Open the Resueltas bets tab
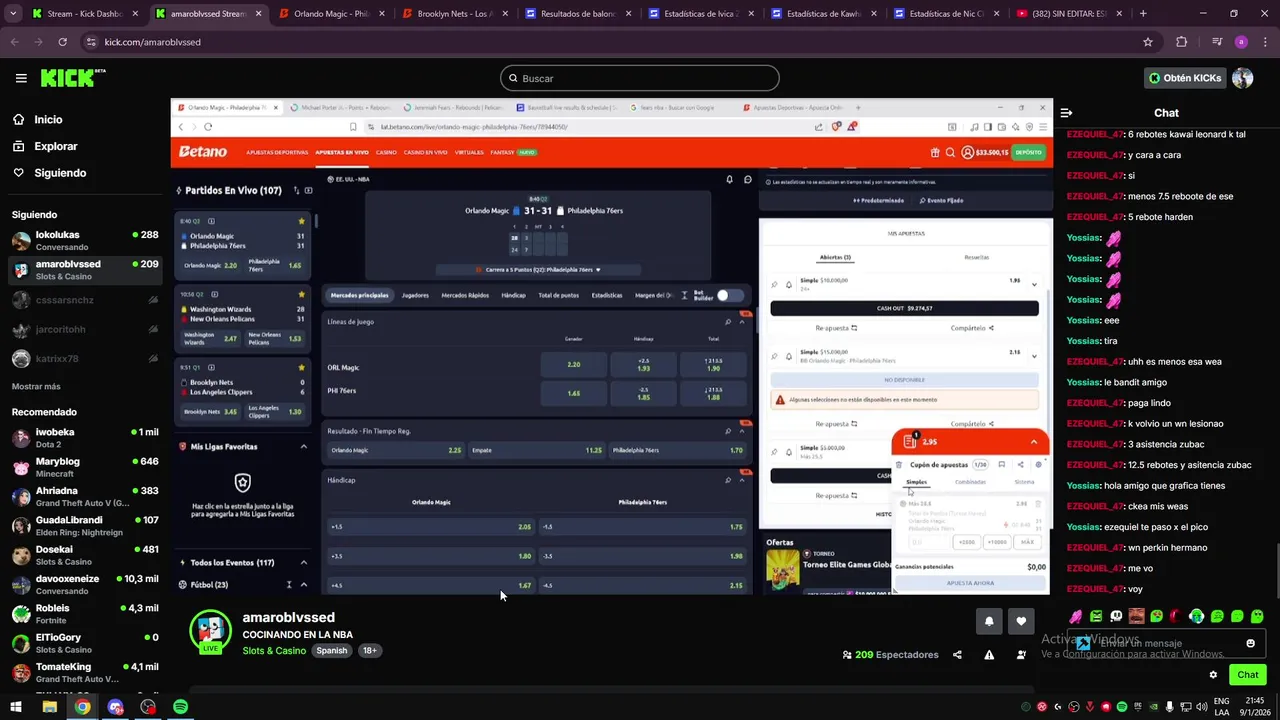 tap(976, 258)
